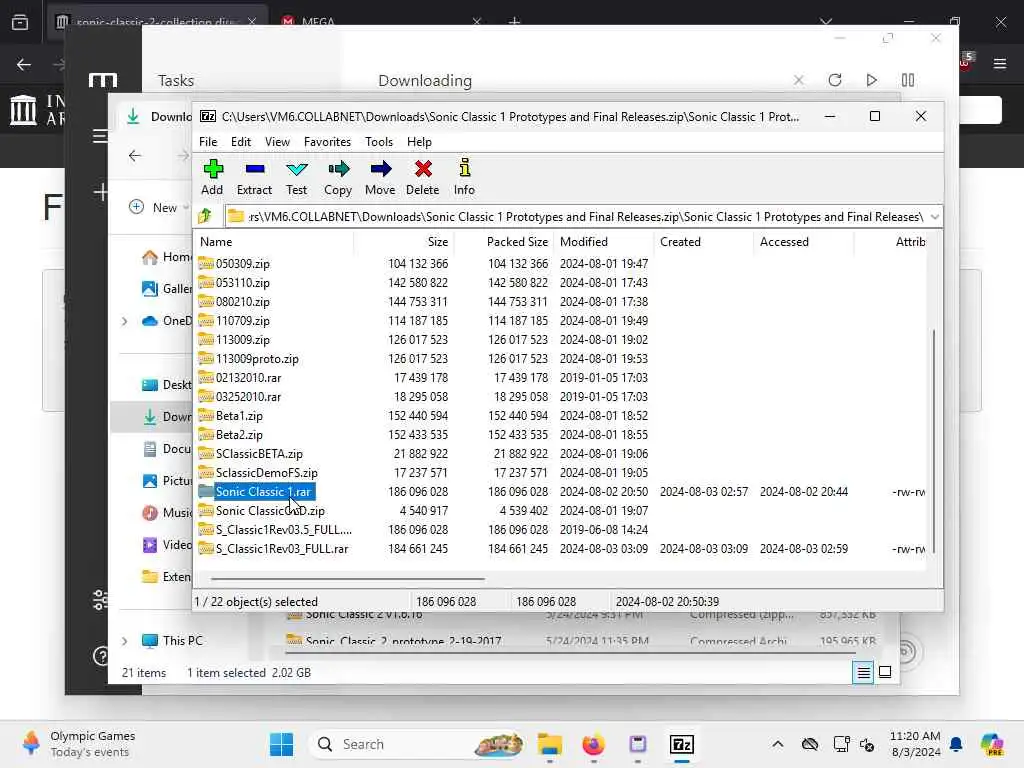
Task: Click the browser back arrow
Action: click(x=24, y=65)
